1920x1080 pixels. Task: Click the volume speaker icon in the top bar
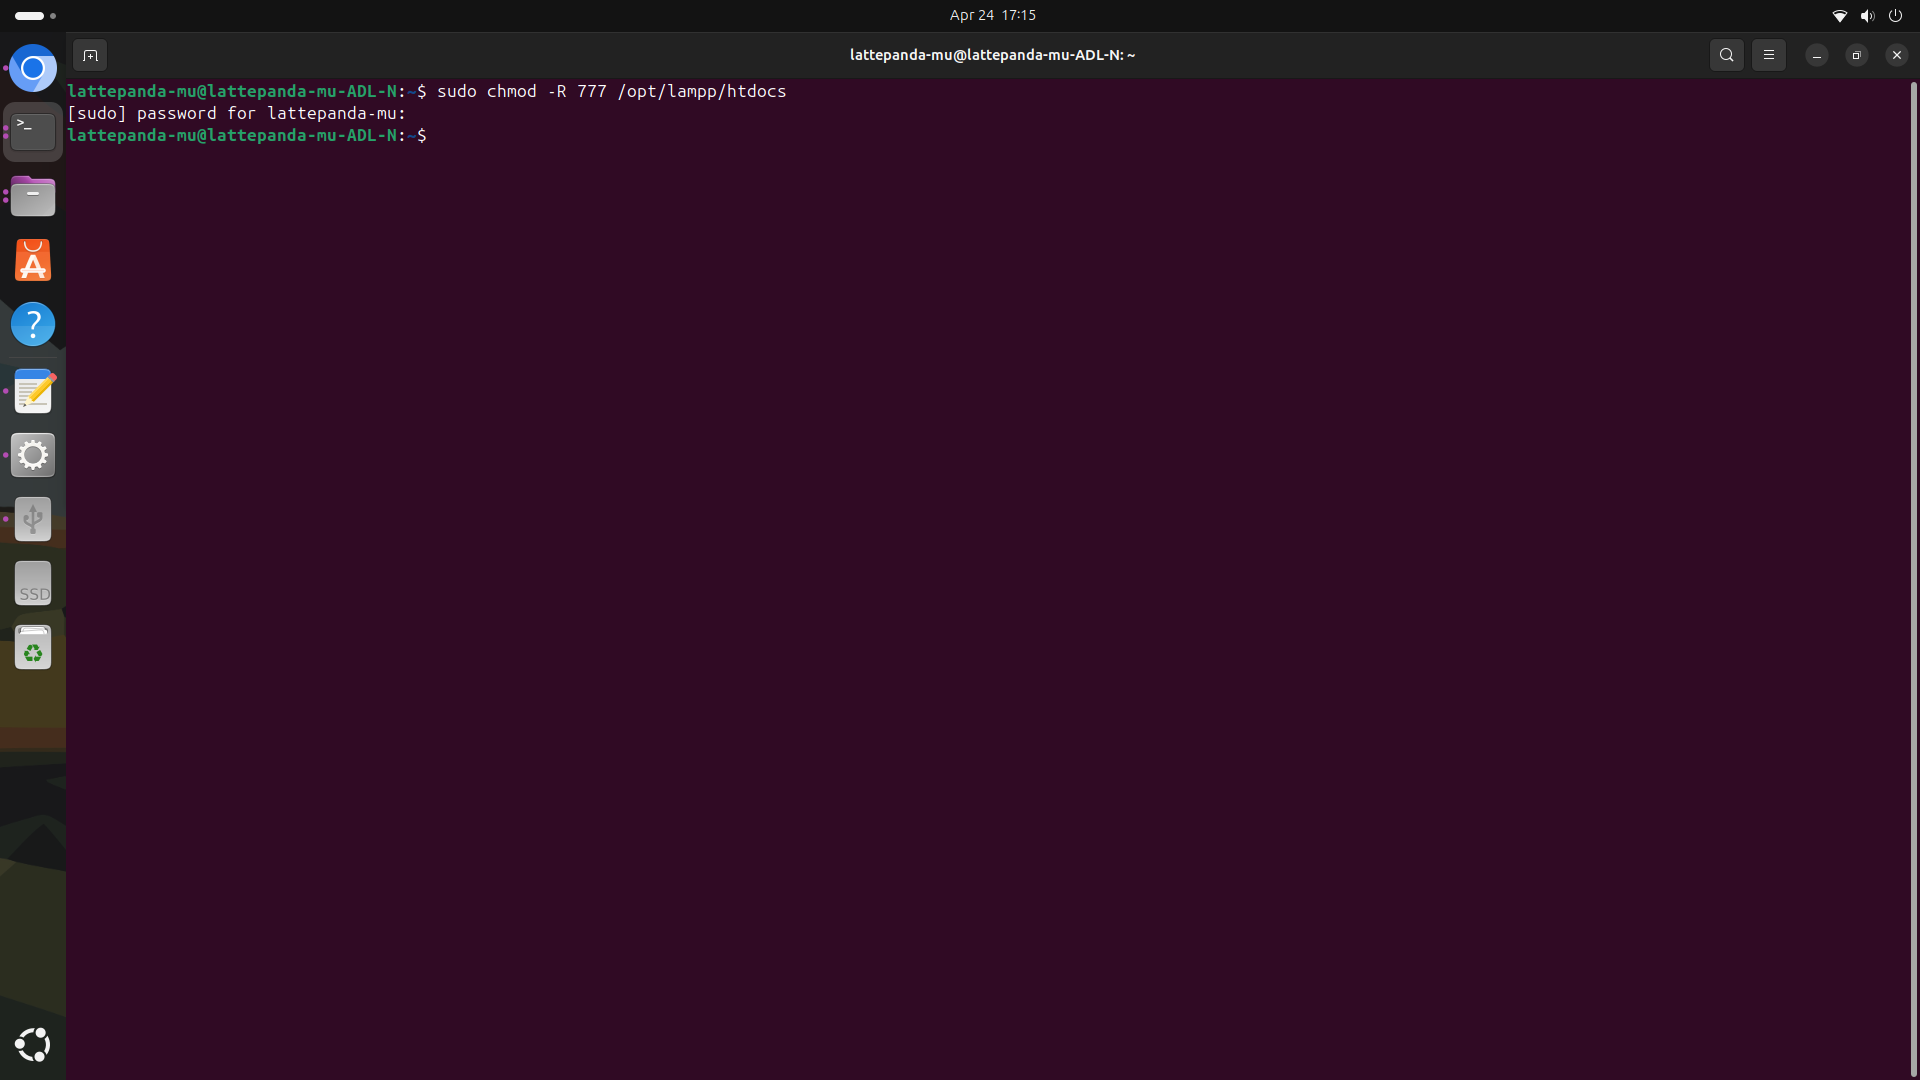tap(1866, 15)
